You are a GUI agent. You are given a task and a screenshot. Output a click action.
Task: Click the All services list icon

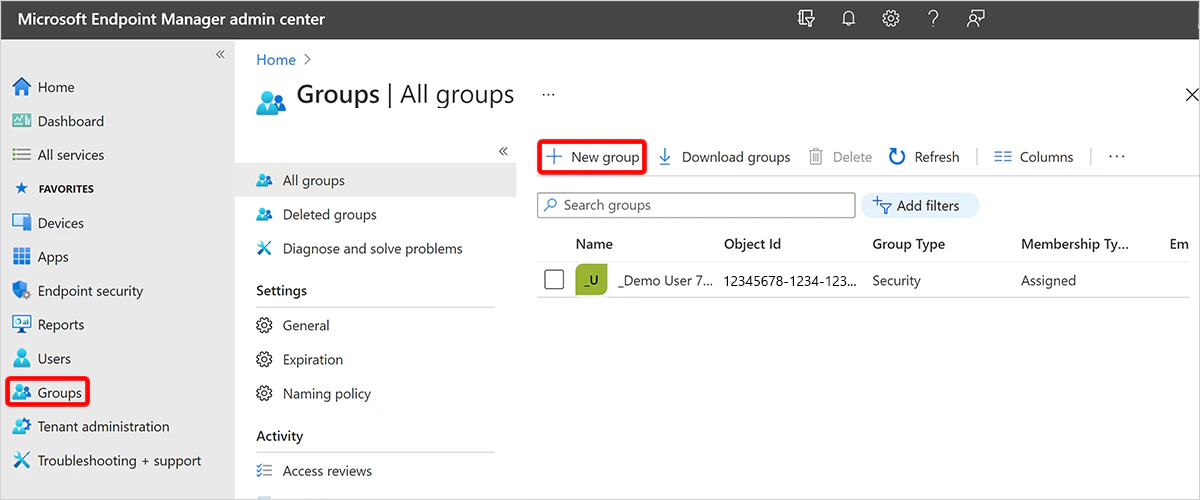(x=22, y=155)
